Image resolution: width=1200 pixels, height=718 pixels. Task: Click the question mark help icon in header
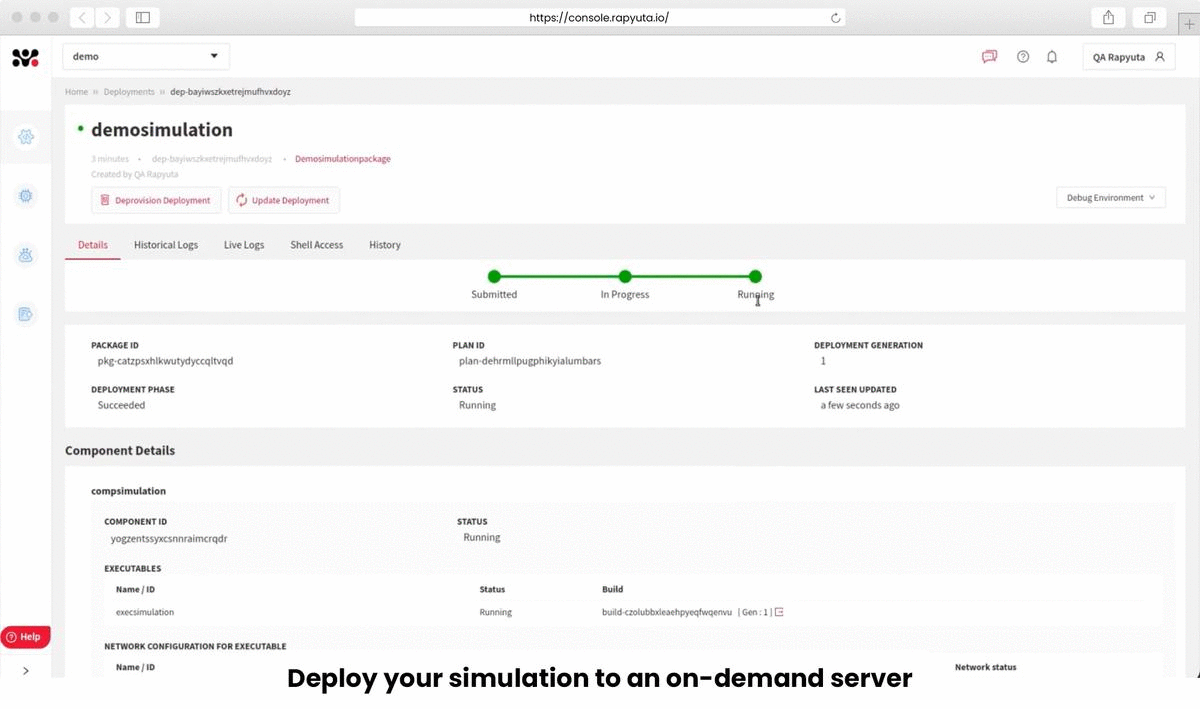click(x=1023, y=57)
